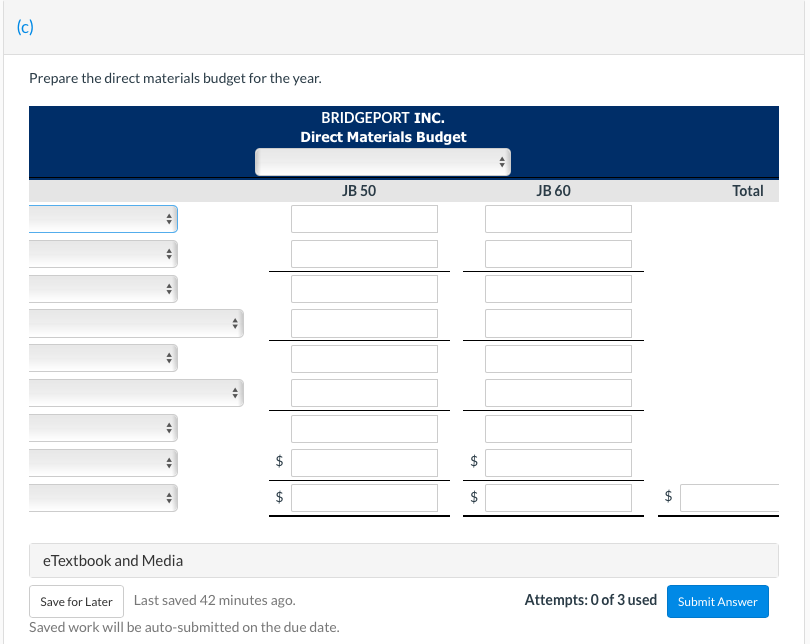Click the fifth row JB 60 input field
This screenshot has width=810, height=644.
point(558,359)
